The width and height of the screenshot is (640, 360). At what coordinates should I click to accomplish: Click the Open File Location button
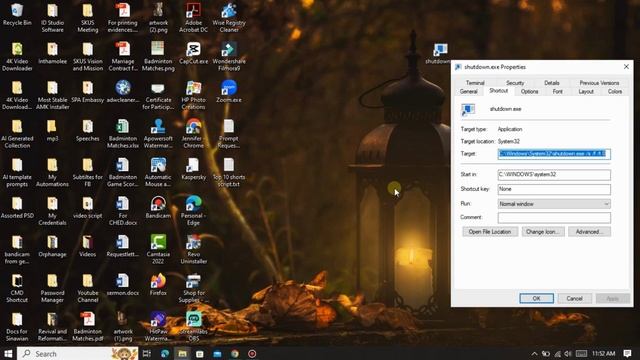tap(489, 231)
